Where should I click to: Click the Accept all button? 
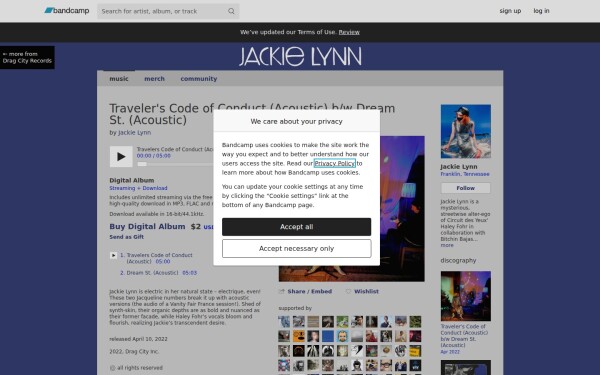tap(296, 227)
